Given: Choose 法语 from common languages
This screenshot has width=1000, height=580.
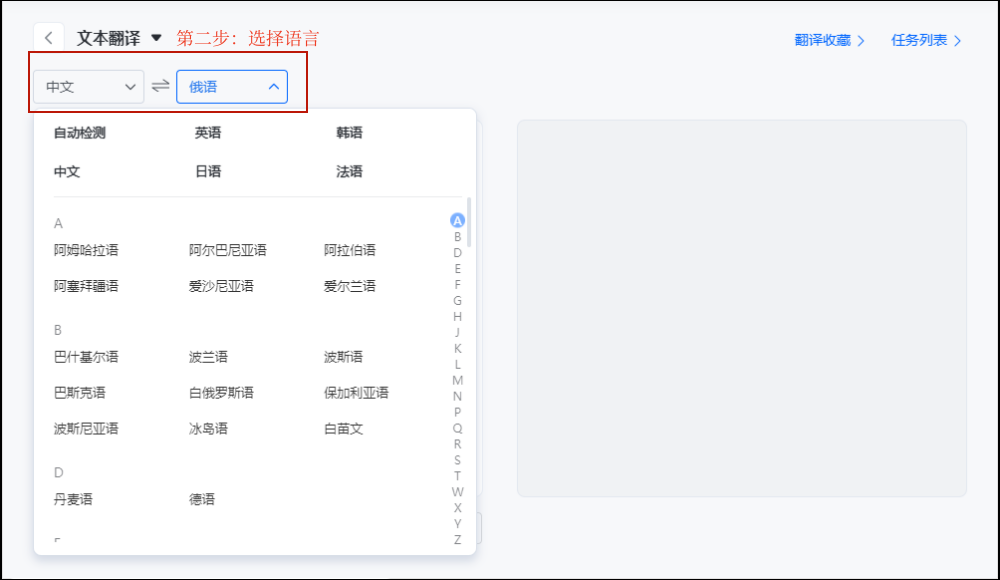Looking at the screenshot, I should (x=348, y=171).
